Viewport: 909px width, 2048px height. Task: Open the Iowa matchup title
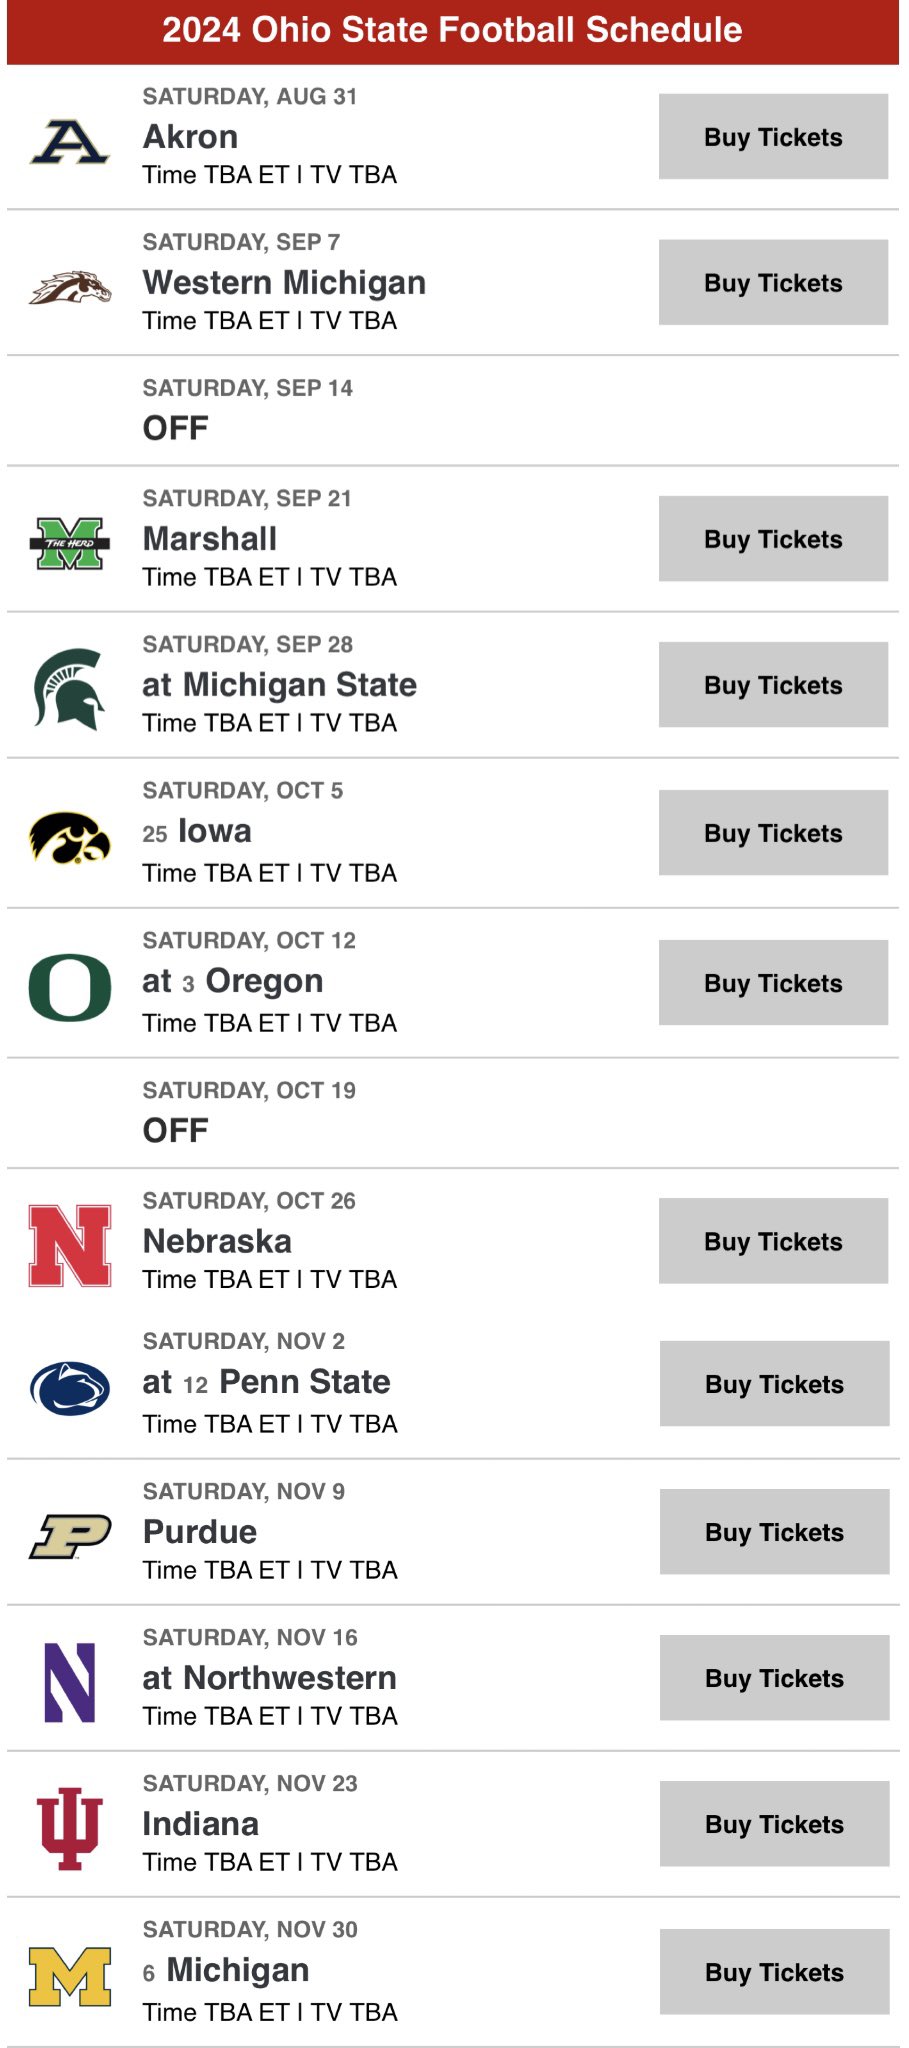tap(214, 831)
